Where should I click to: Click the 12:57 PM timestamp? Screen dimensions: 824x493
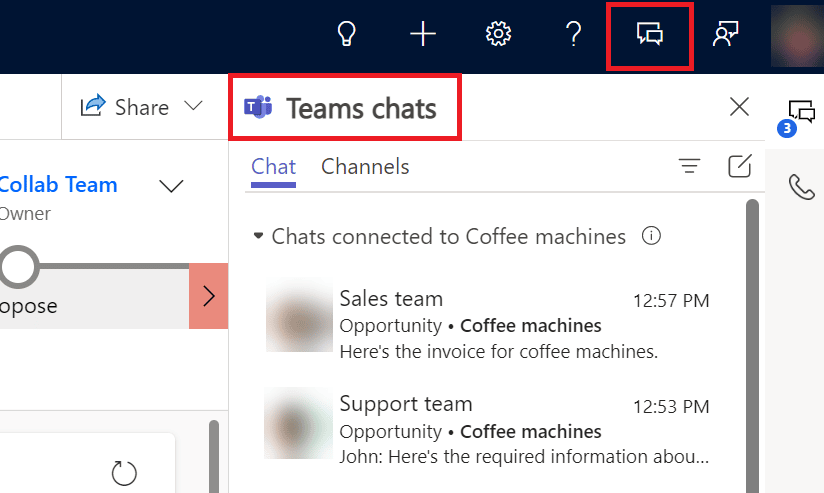[671, 301]
